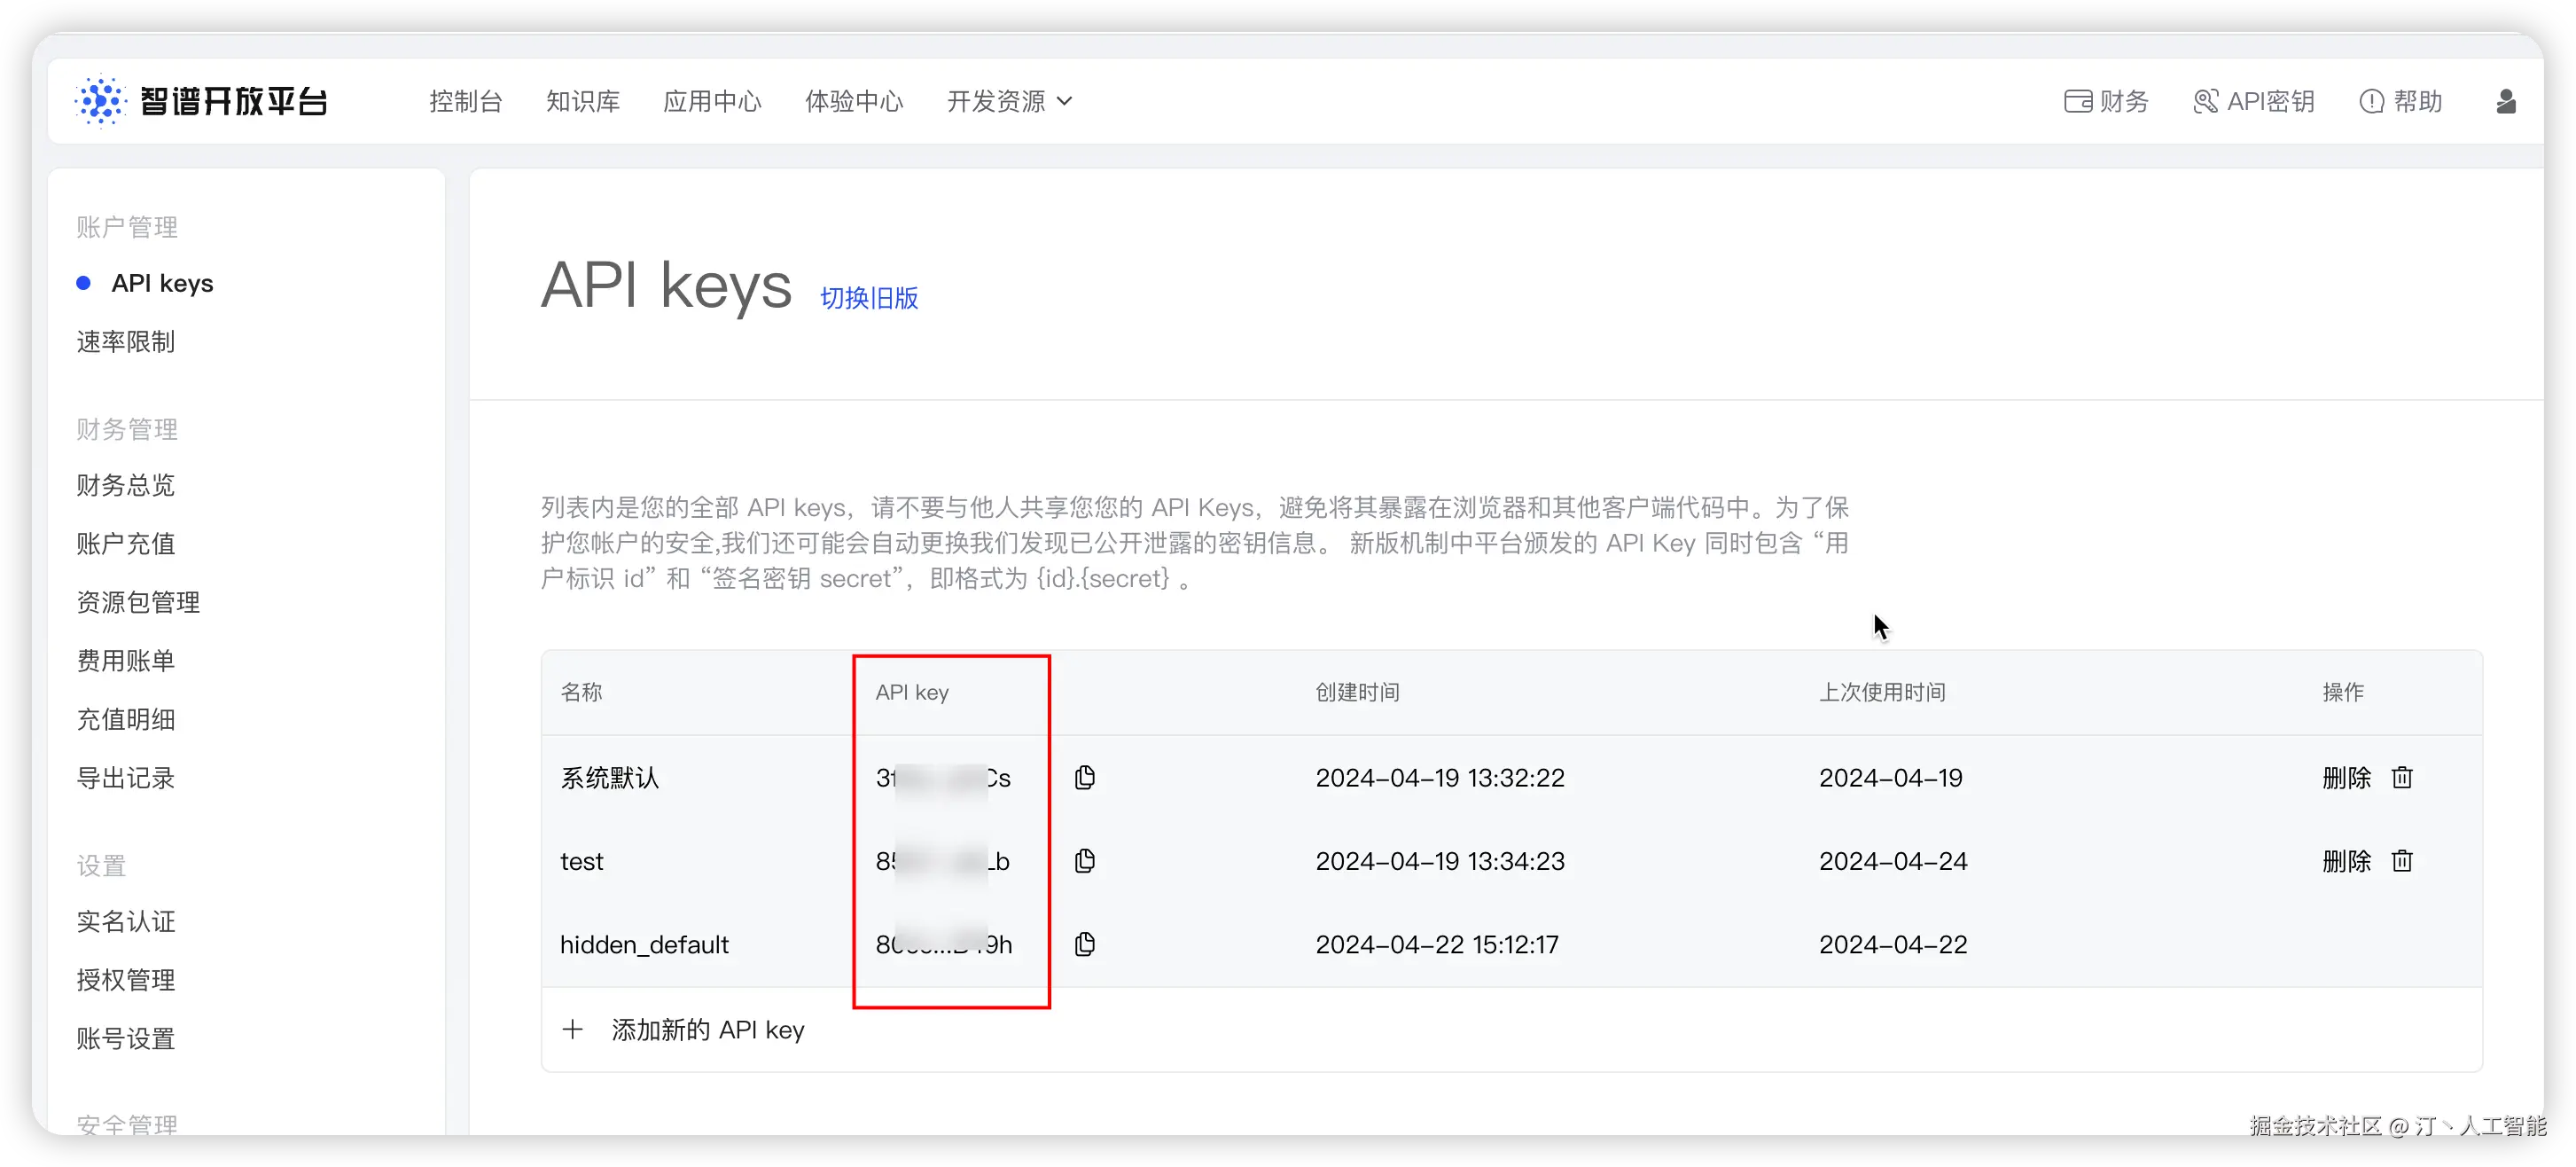Image resolution: width=2576 pixels, height=1167 pixels.
Task: Copy the test API key
Action: click(x=1085, y=860)
